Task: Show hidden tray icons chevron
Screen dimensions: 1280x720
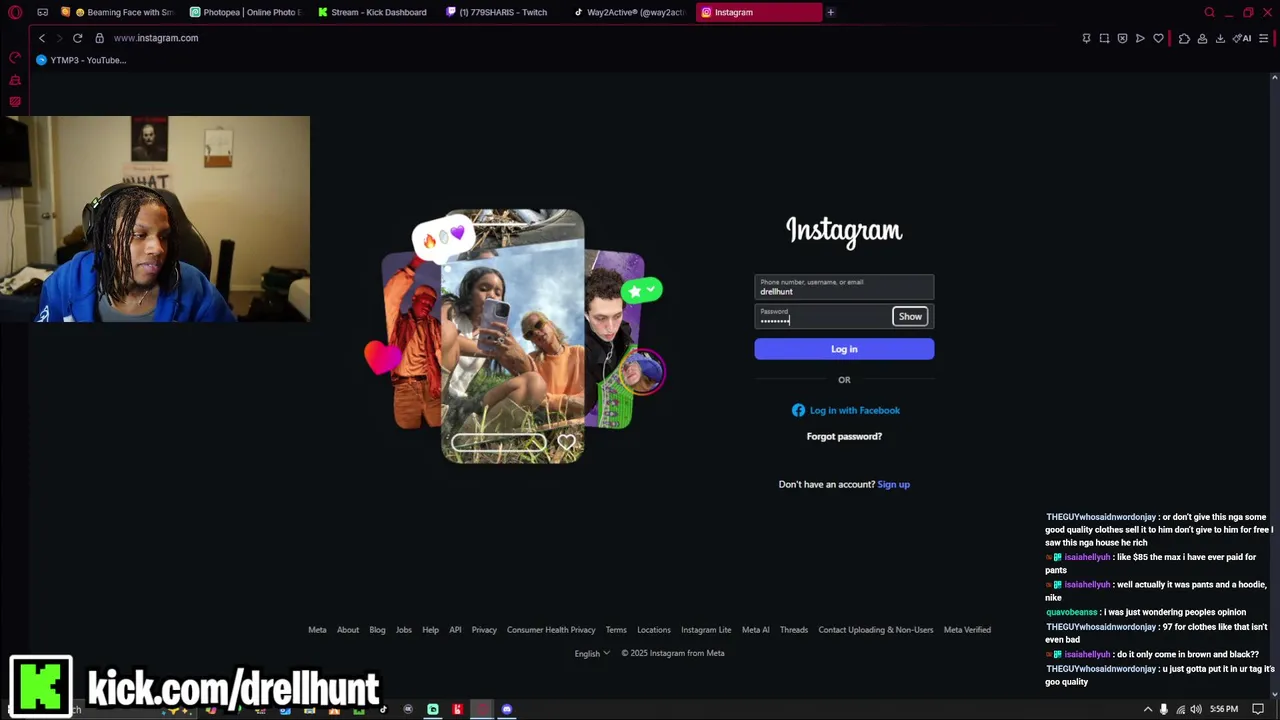Action: (x=1148, y=709)
